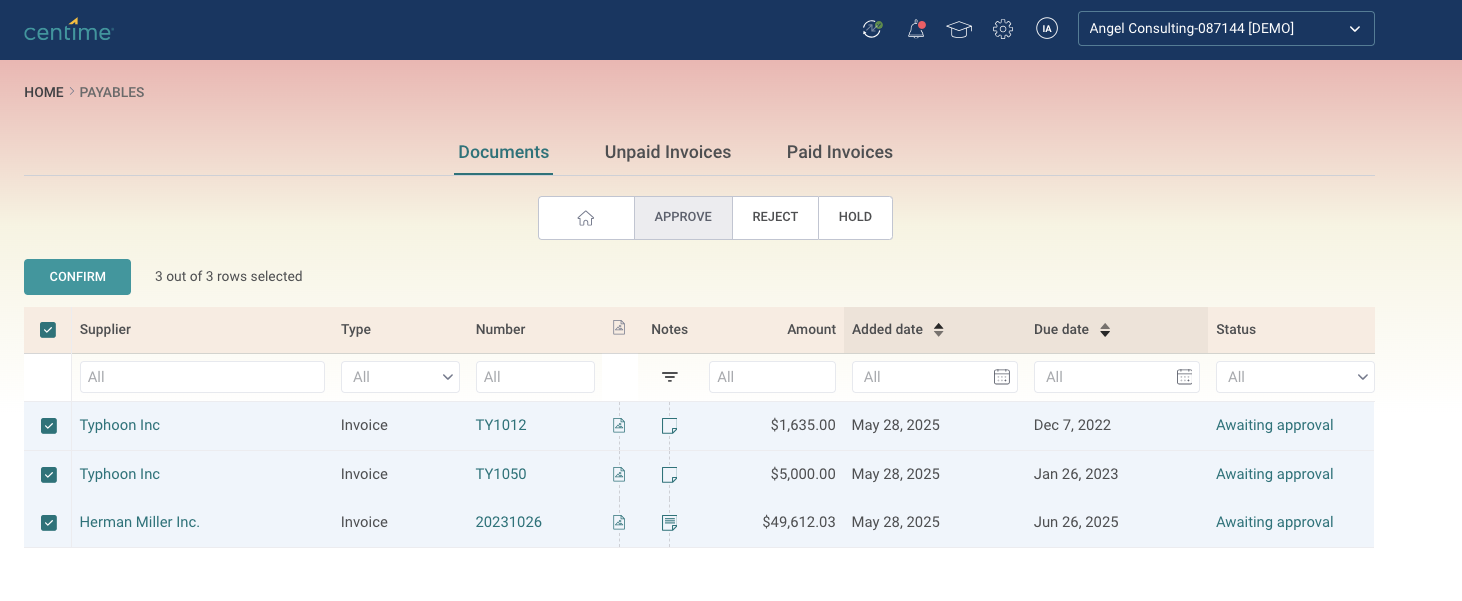This screenshot has height=601, width=1462.
Task: Focus the Number filter field
Action: pyautogui.click(x=535, y=377)
